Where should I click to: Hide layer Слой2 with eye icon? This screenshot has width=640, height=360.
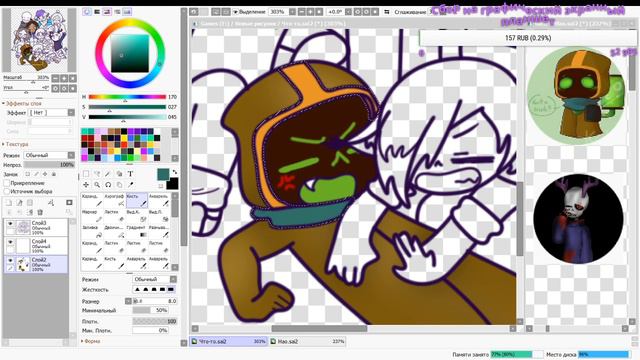click(10, 260)
